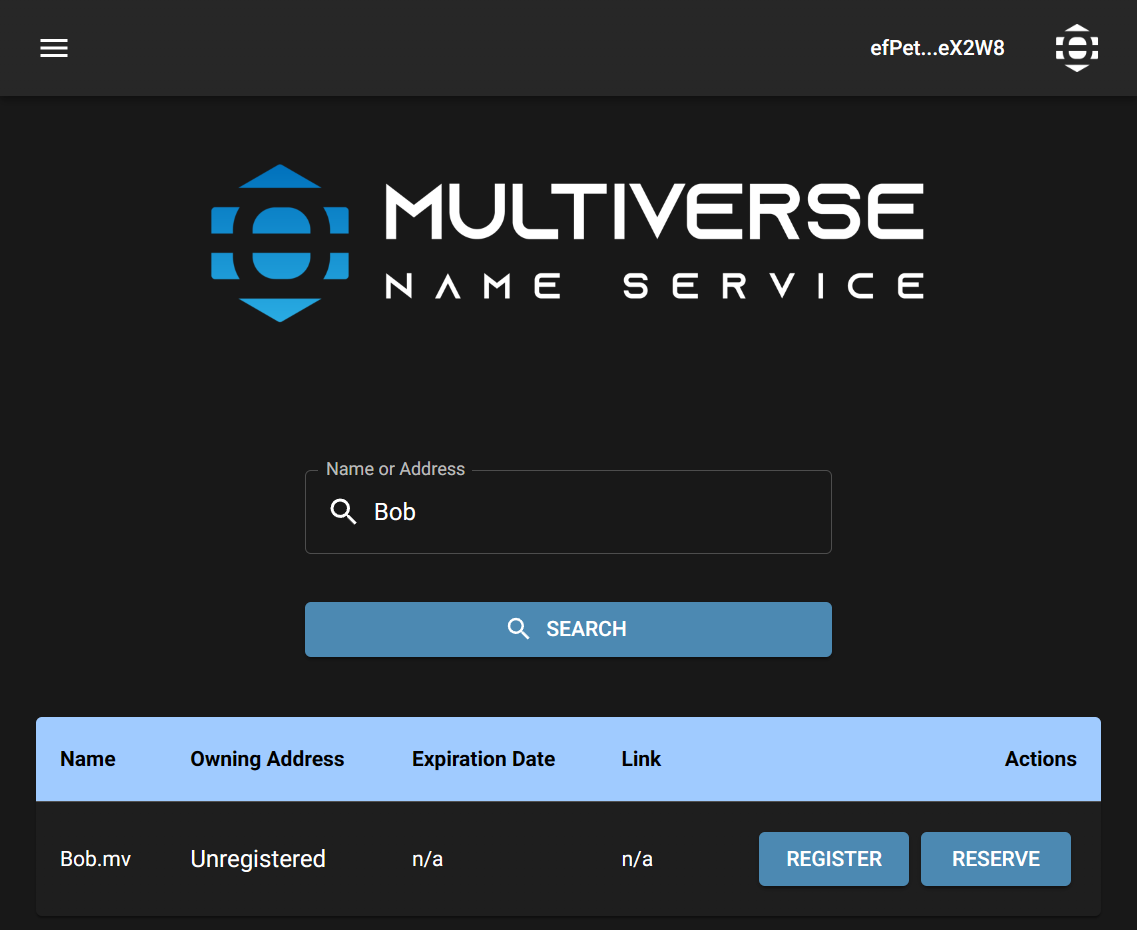Reserve the Bob.mv name
The height and width of the screenshot is (930, 1137).
pos(995,859)
